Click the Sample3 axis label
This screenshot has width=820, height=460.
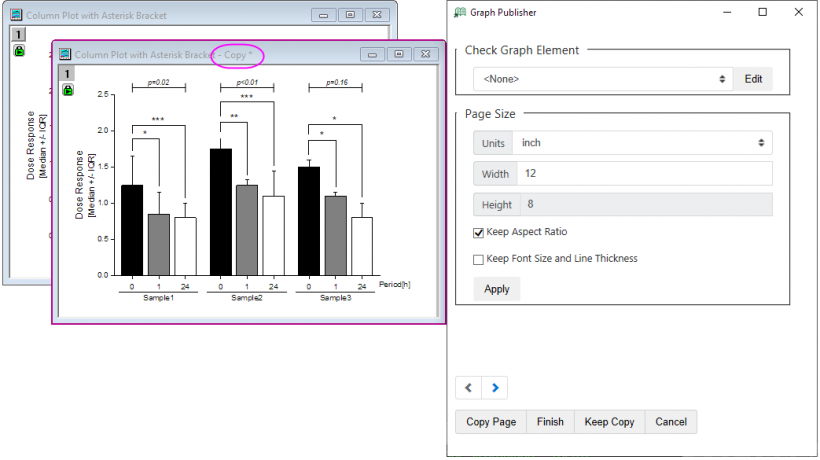click(335, 298)
